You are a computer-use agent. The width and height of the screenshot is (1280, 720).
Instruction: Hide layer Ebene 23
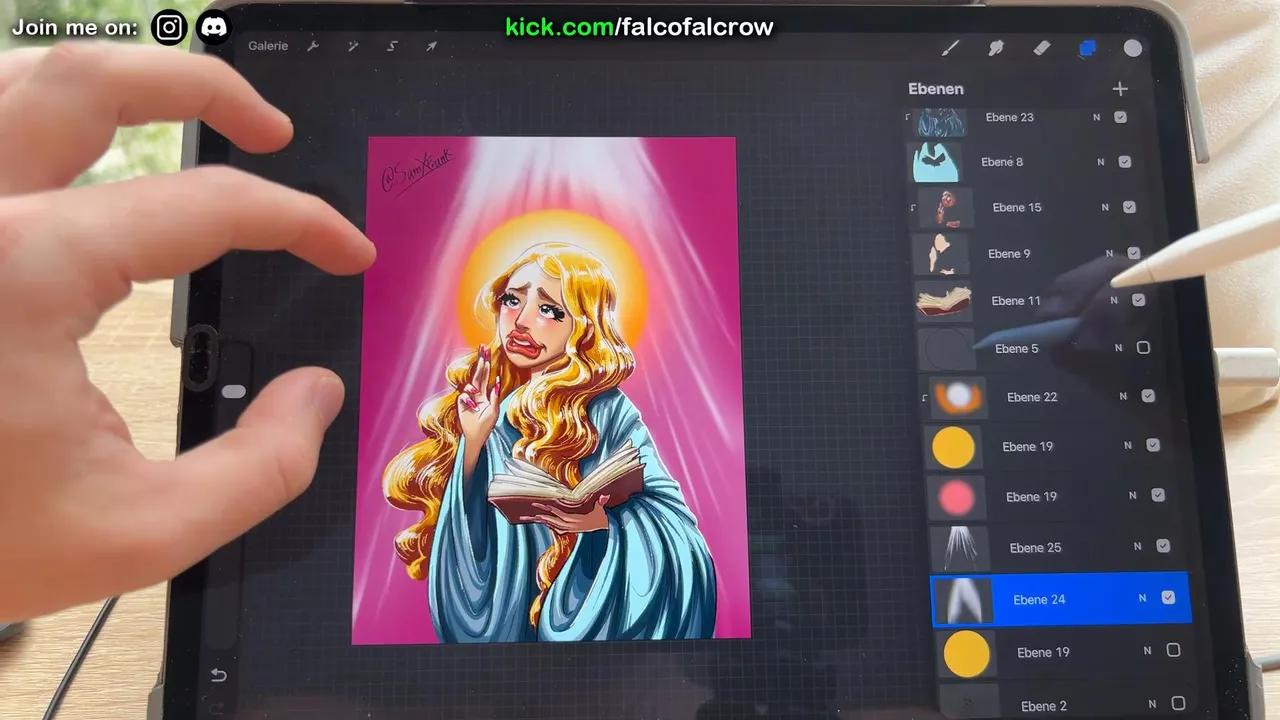1120,117
